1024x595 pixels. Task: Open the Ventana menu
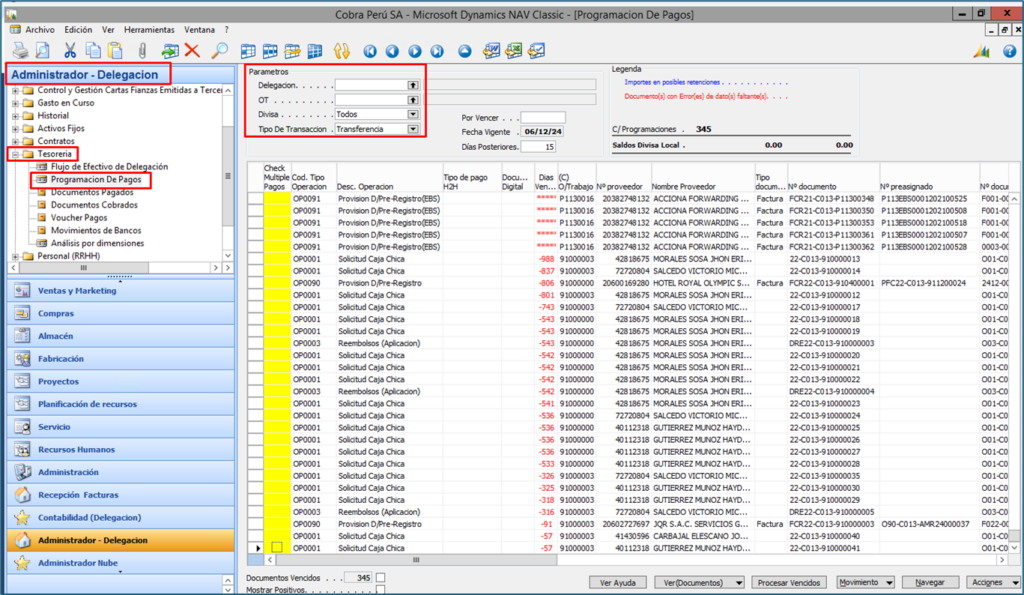199,29
